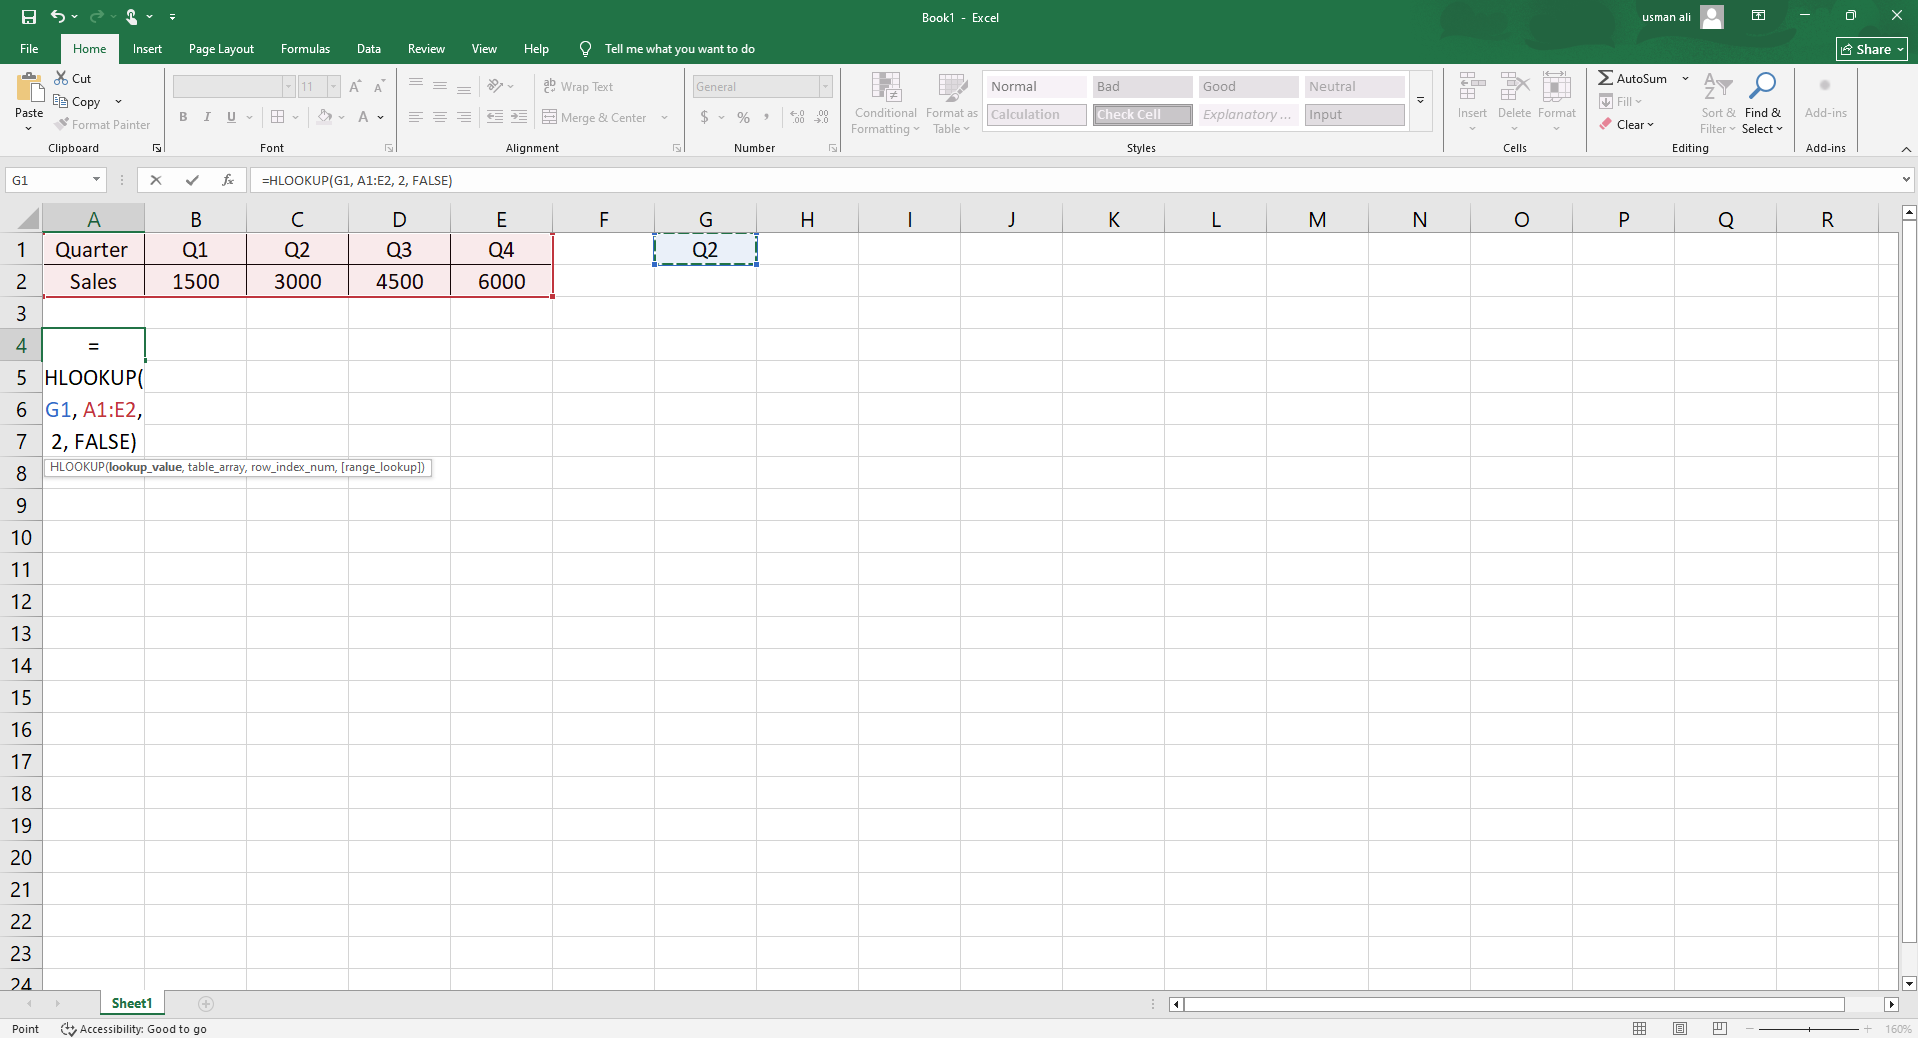Click the zoom in plus button
This screenshot has height=1038, width=1918.
coord(1867,1028)
